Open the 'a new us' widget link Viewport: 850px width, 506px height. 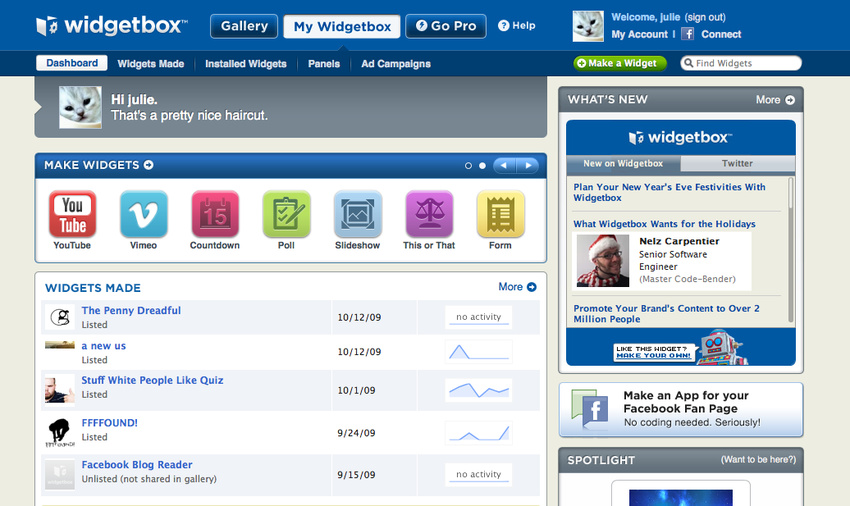tap(104, 345)
